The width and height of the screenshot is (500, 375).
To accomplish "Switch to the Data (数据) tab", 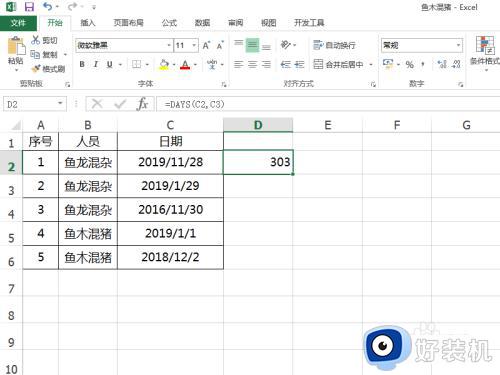I will pyautogui.click(x=202, y=23).
